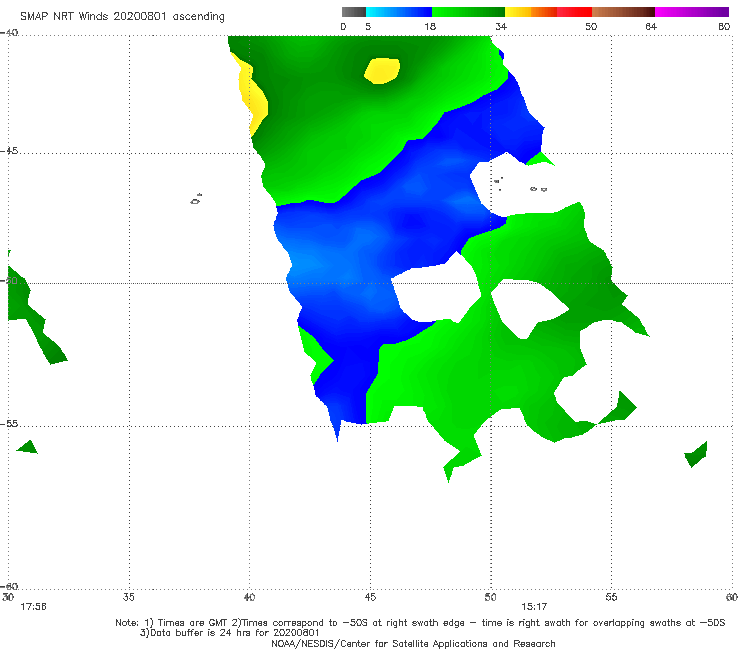Click the "Note: 1) Times are GMT" line
The width and height of the screenshot is (740, 650).
click(x=420, y=623)
